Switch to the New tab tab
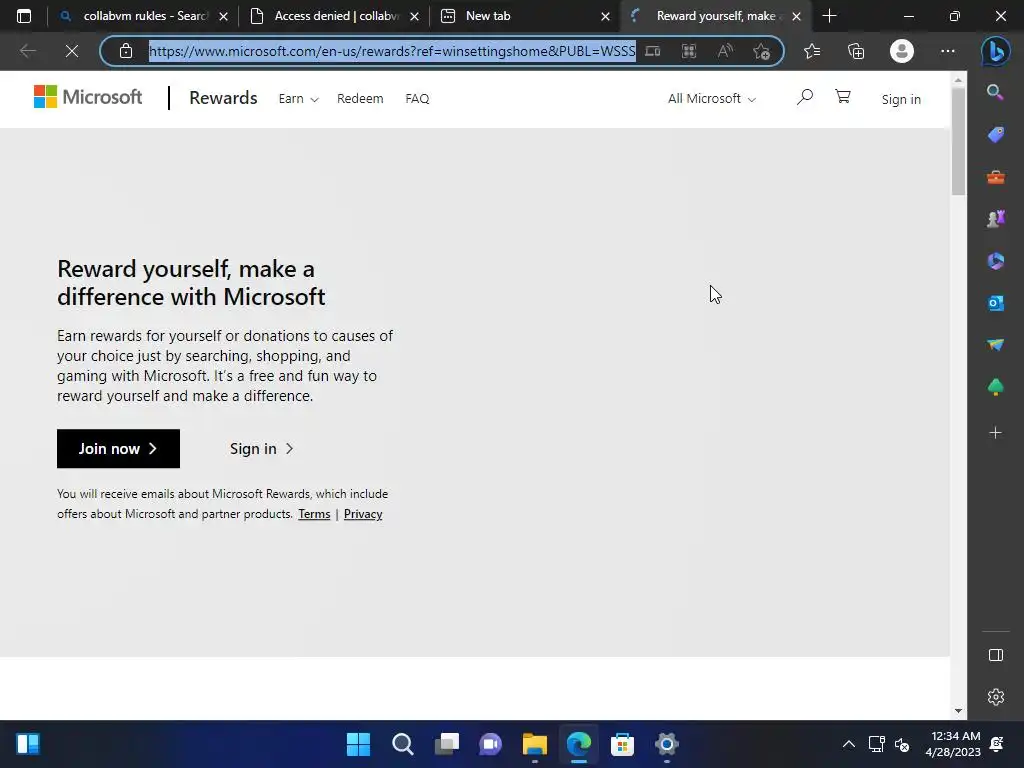Viewport: 1024px width, 768px height. pyautogui.click(x=527, y=16)
